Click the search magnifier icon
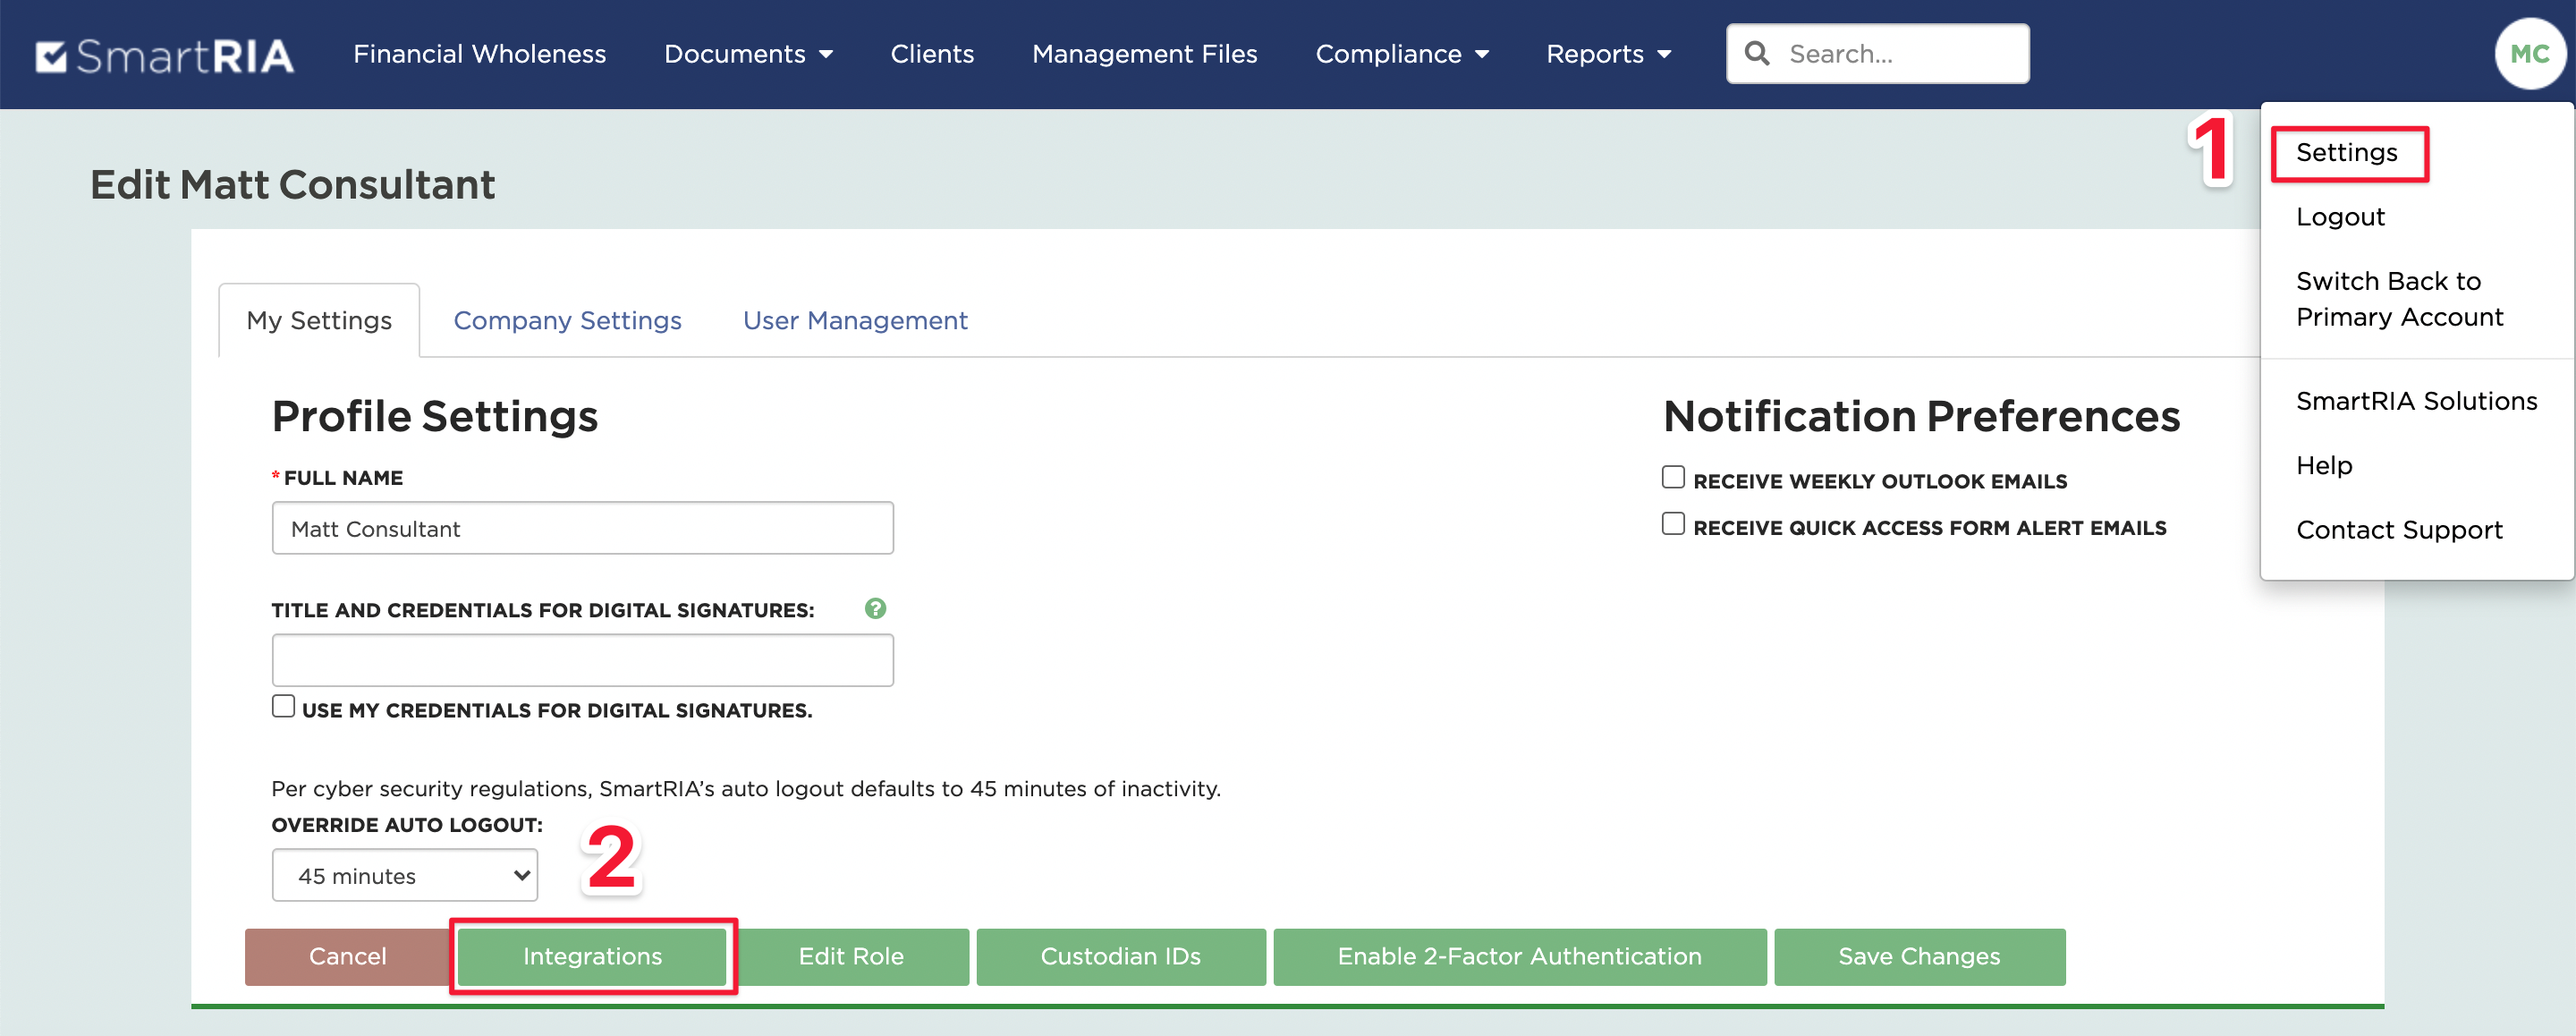 1756,53
